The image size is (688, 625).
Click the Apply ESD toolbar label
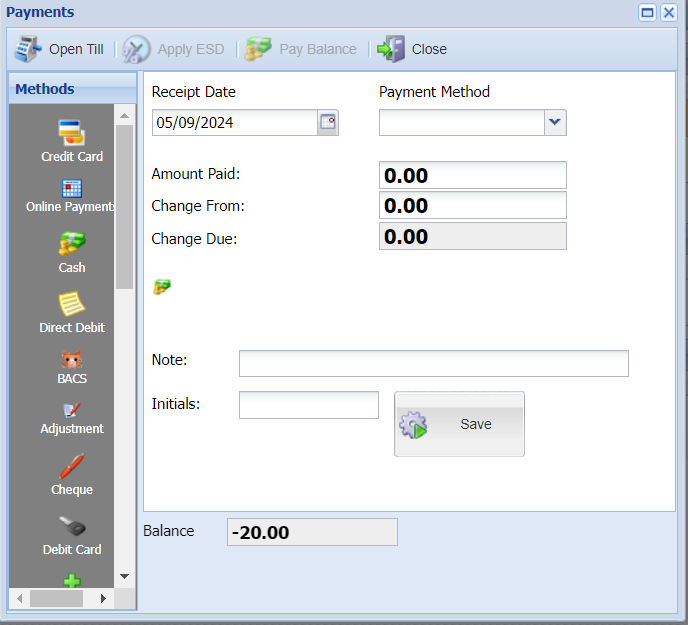(191, 49)
